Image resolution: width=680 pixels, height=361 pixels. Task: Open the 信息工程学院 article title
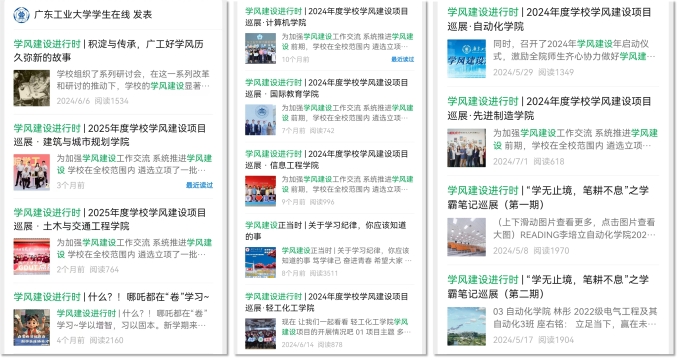click(327, 159)
